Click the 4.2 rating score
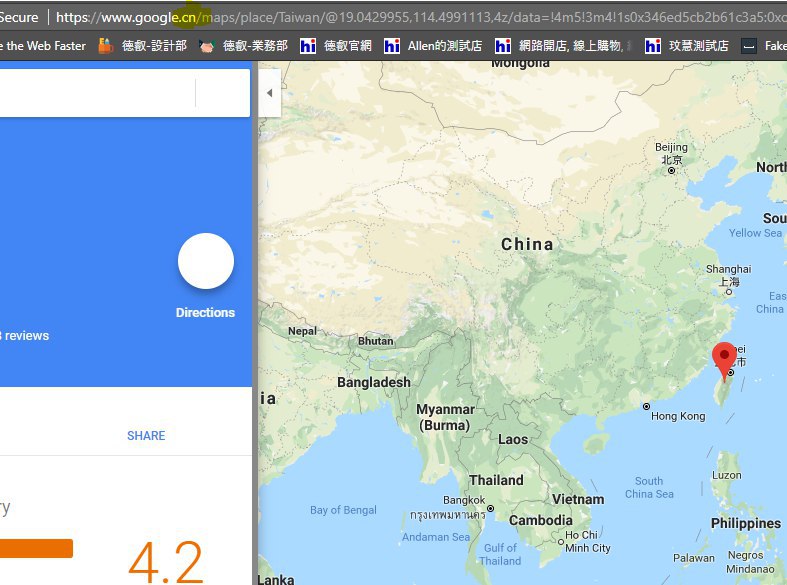Screen dimensions: 787x585 pos(166,560)
